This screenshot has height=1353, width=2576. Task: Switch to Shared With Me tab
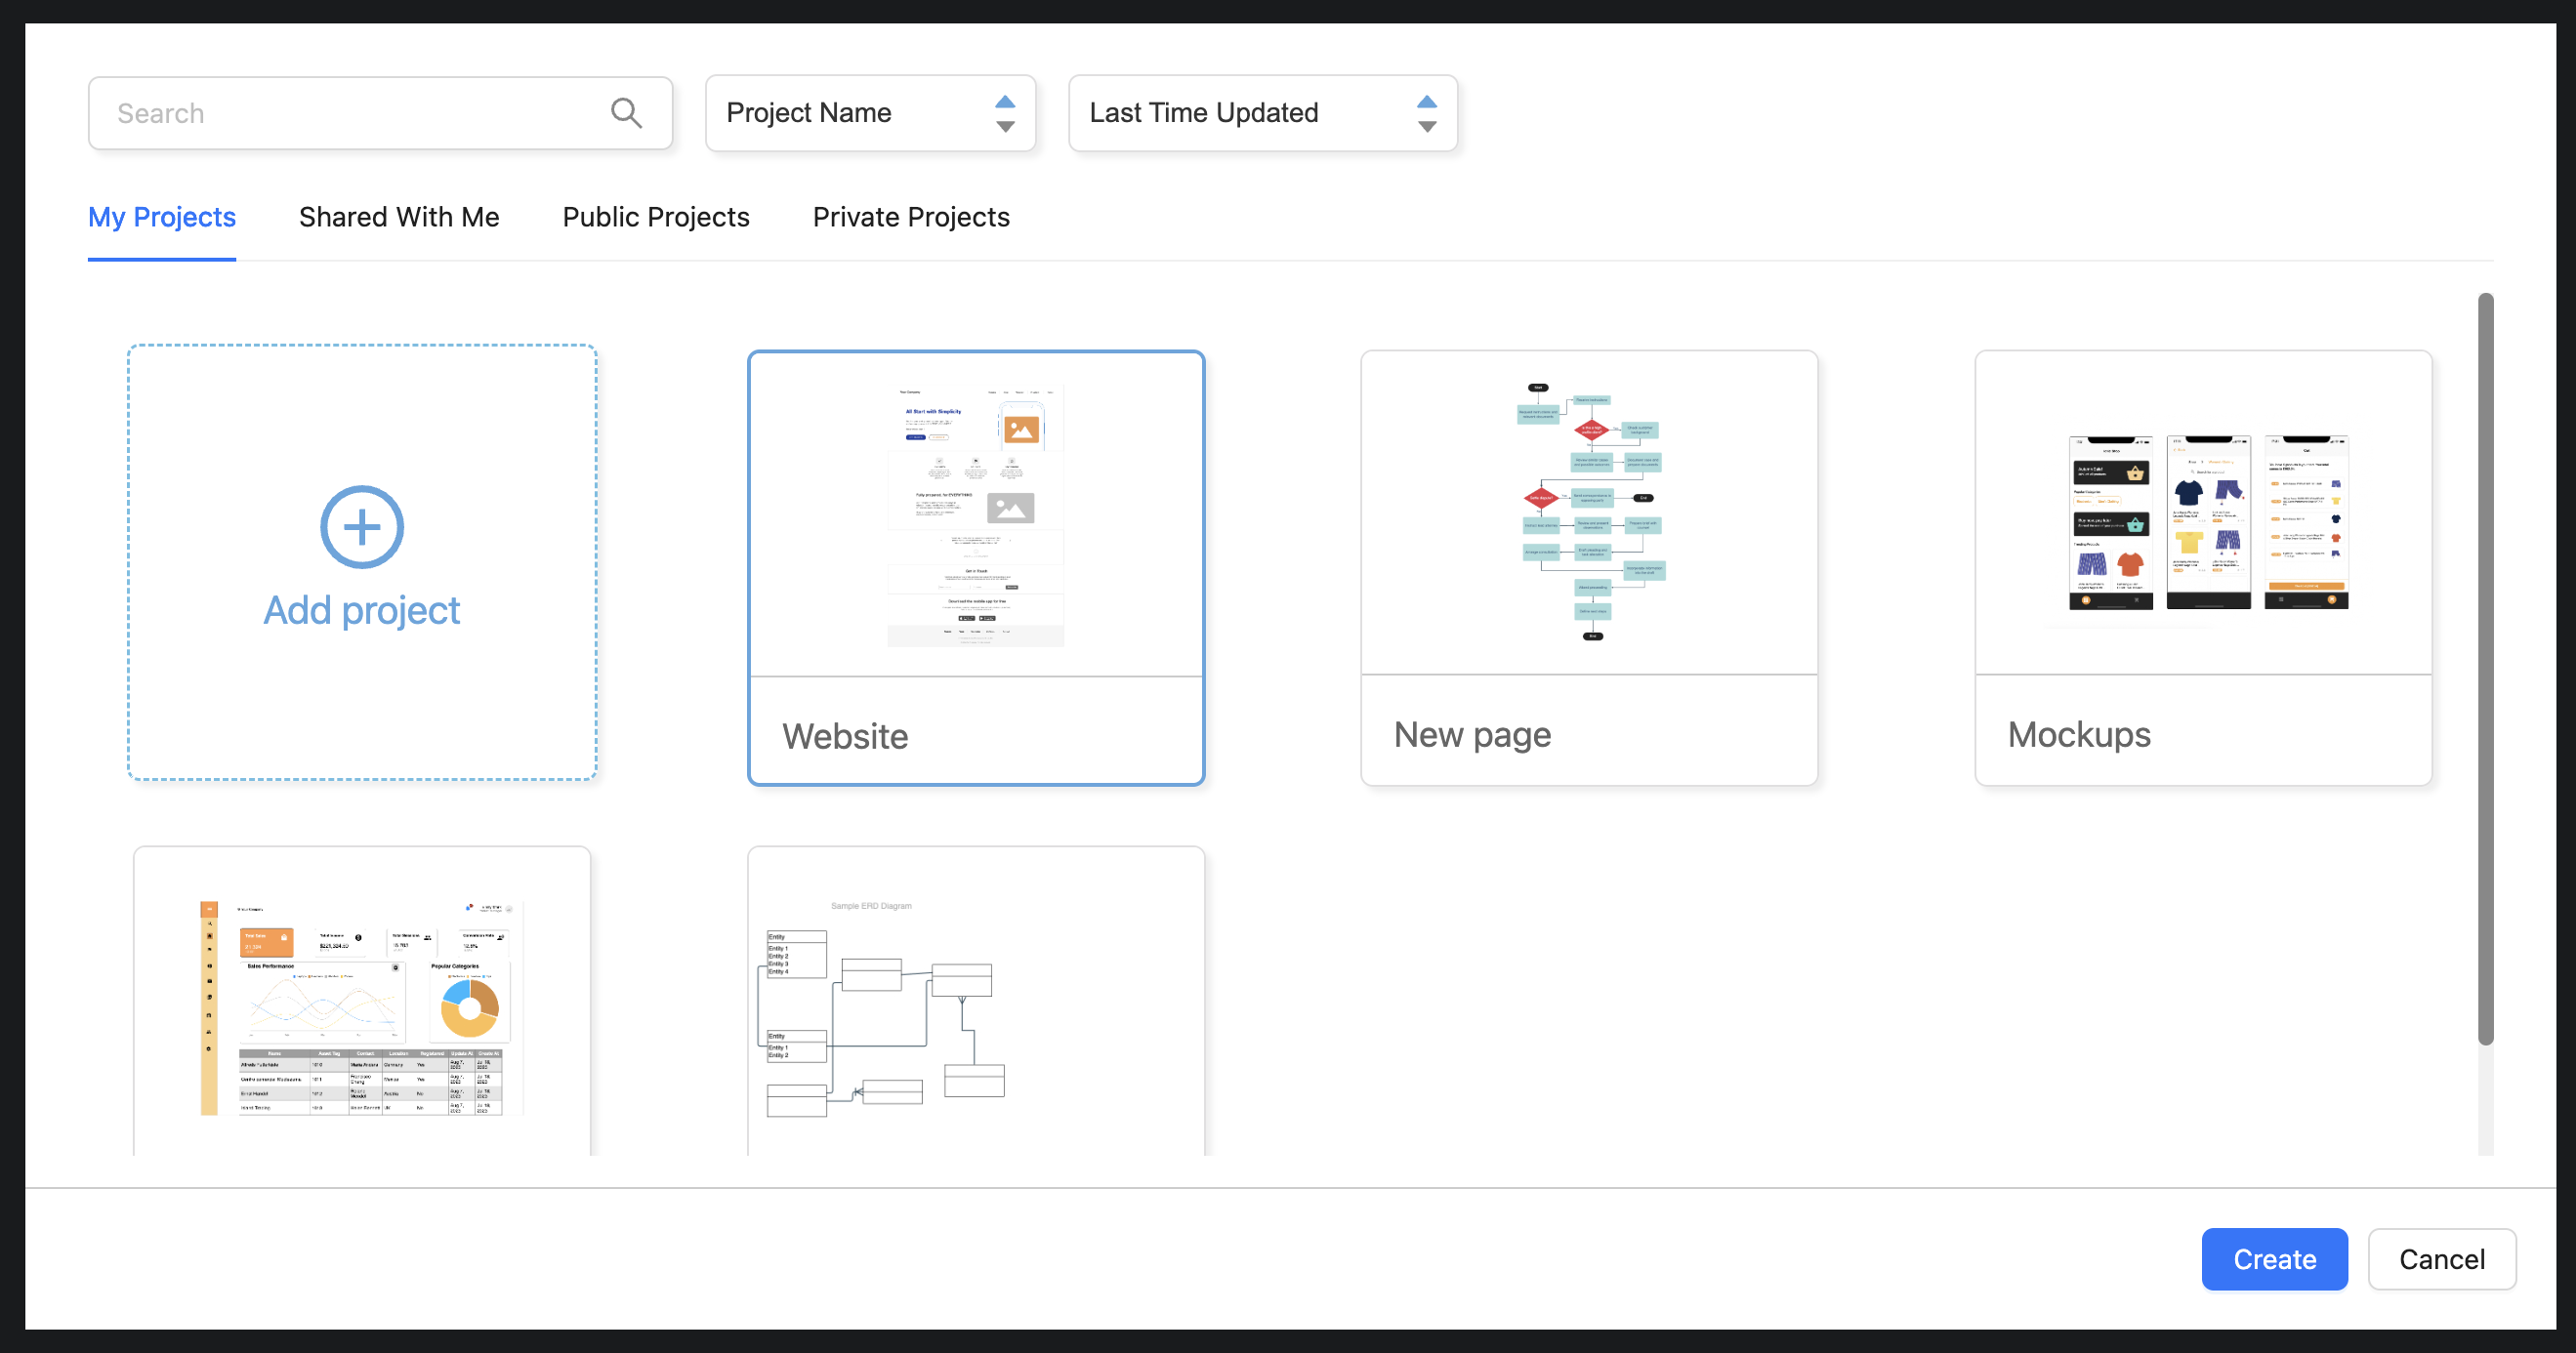tap(399, 217)
